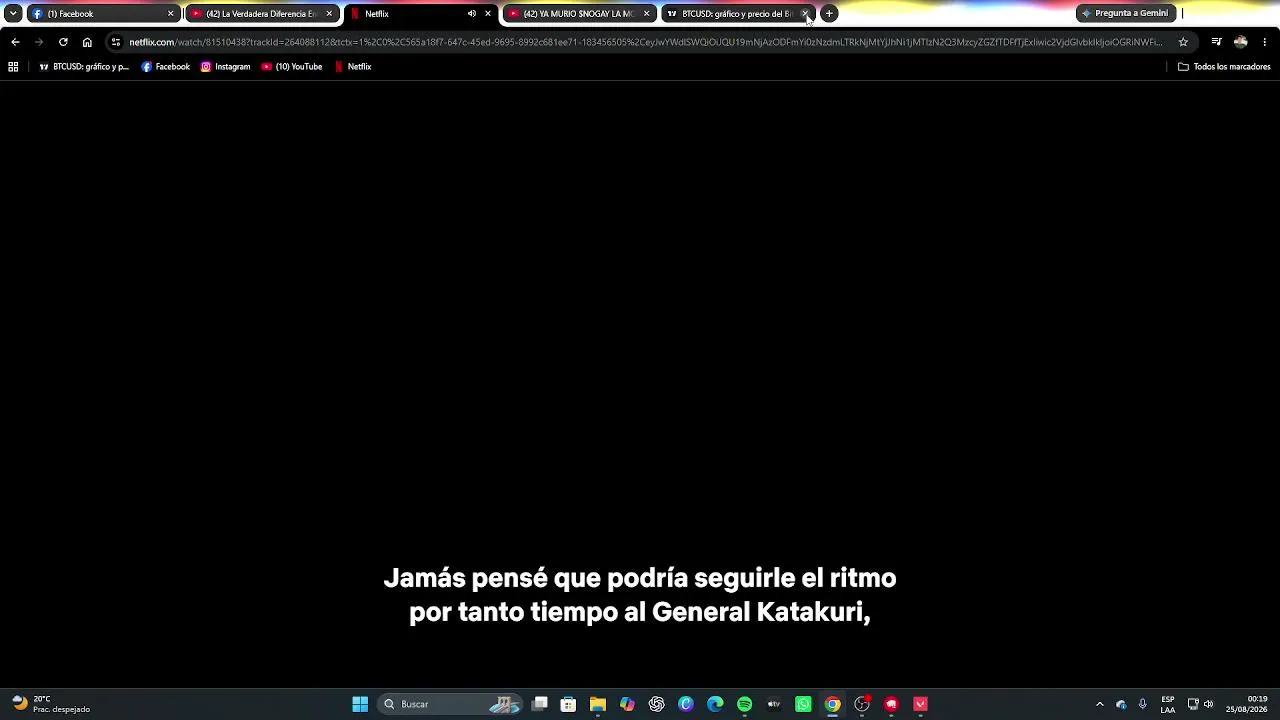Open the Chrome profile avatar
1280x720 pixels.
click(x=1241, y=42)
